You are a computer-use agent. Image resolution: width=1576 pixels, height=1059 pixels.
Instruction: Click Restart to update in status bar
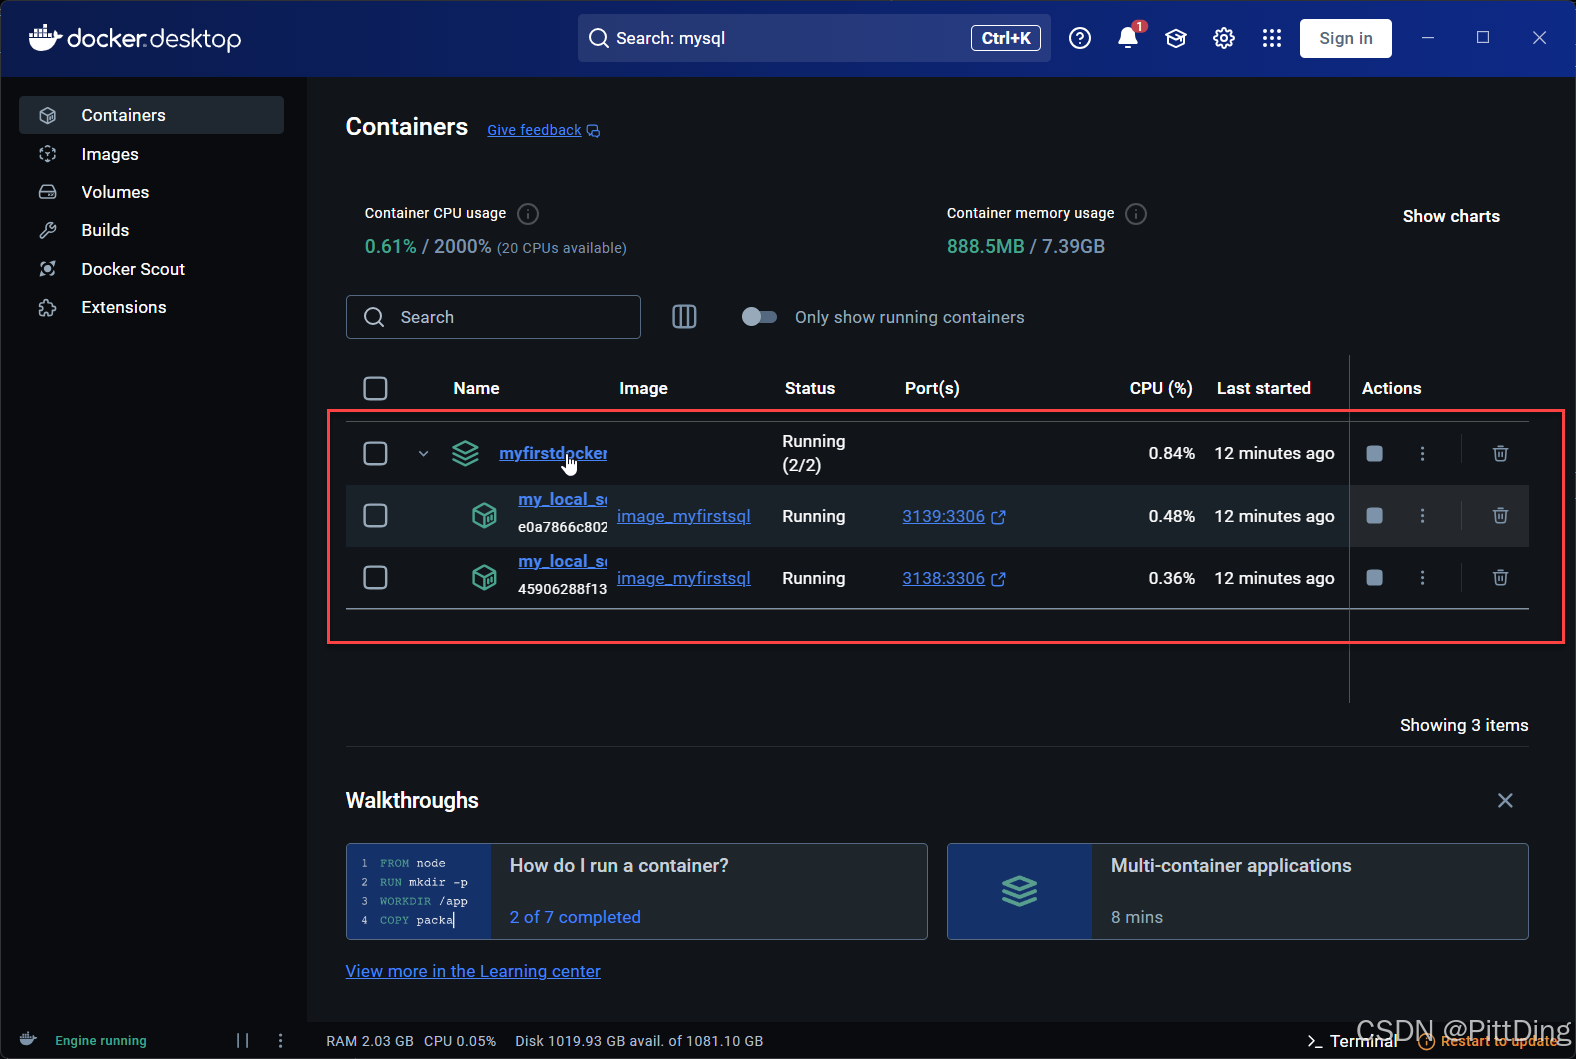1489,1041
